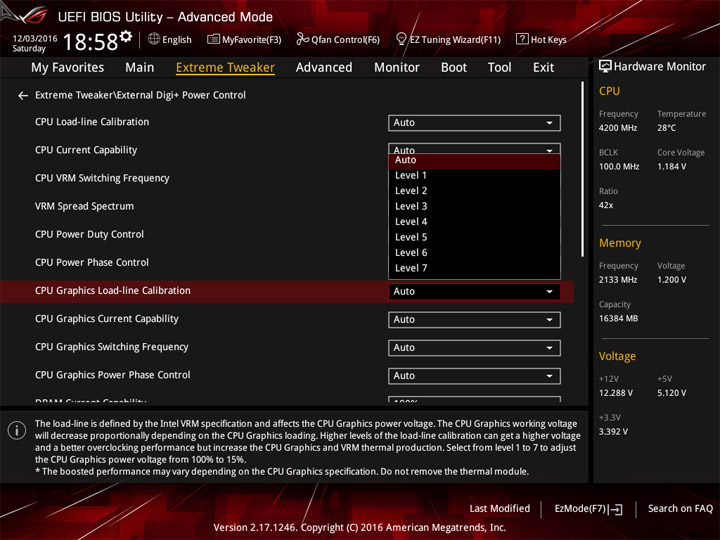
Task: Click the settings list vertical scrollbar
Action: (582, 169)
